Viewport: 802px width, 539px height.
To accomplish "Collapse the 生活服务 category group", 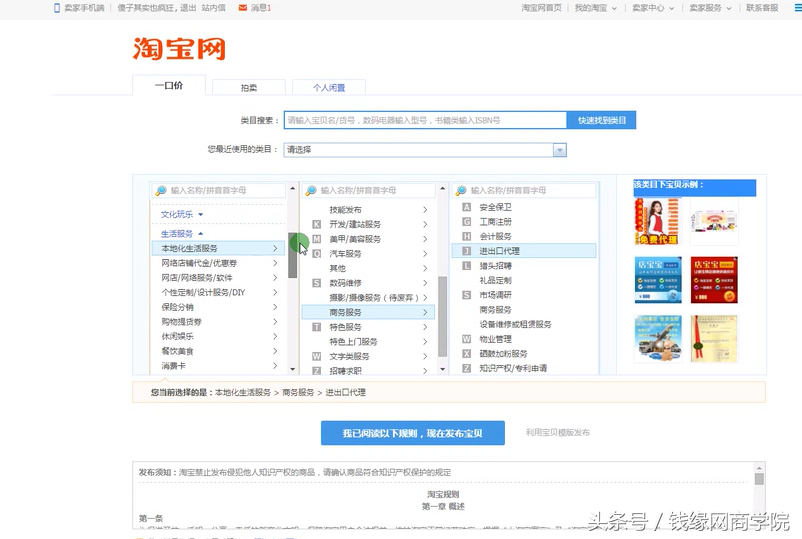I will [182, 234].
